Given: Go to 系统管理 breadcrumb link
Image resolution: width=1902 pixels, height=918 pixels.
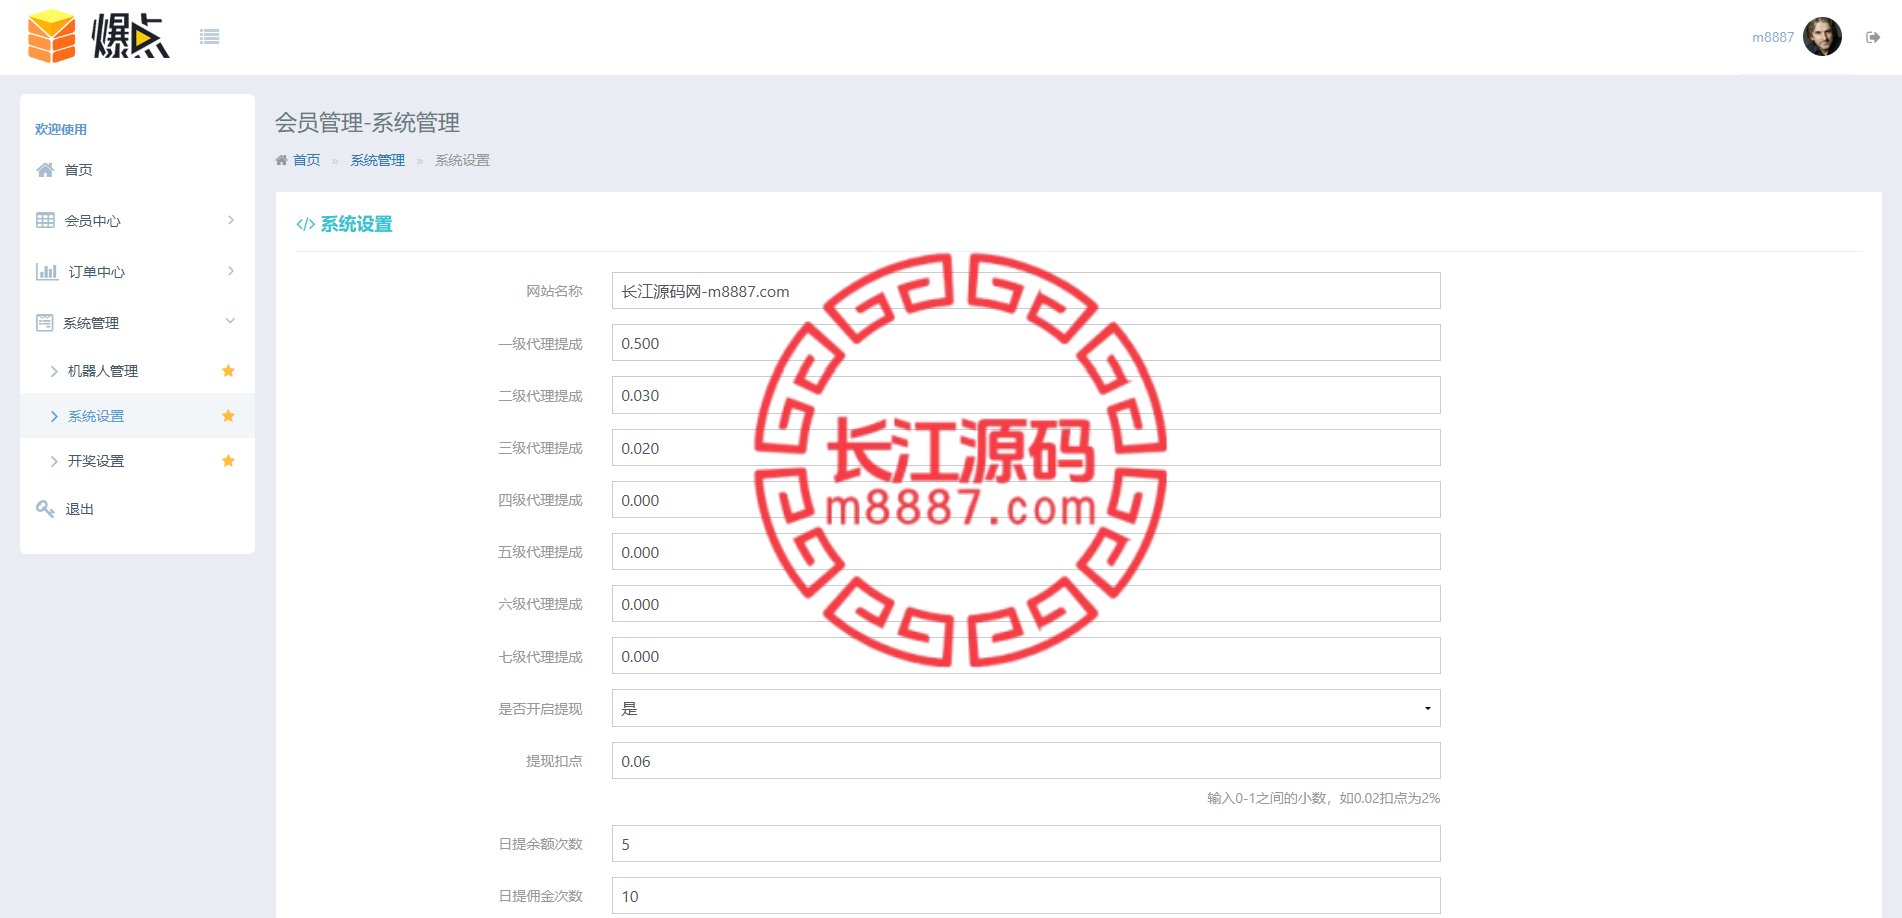Looking at the screenshot, I should click(x=377, y=160).
